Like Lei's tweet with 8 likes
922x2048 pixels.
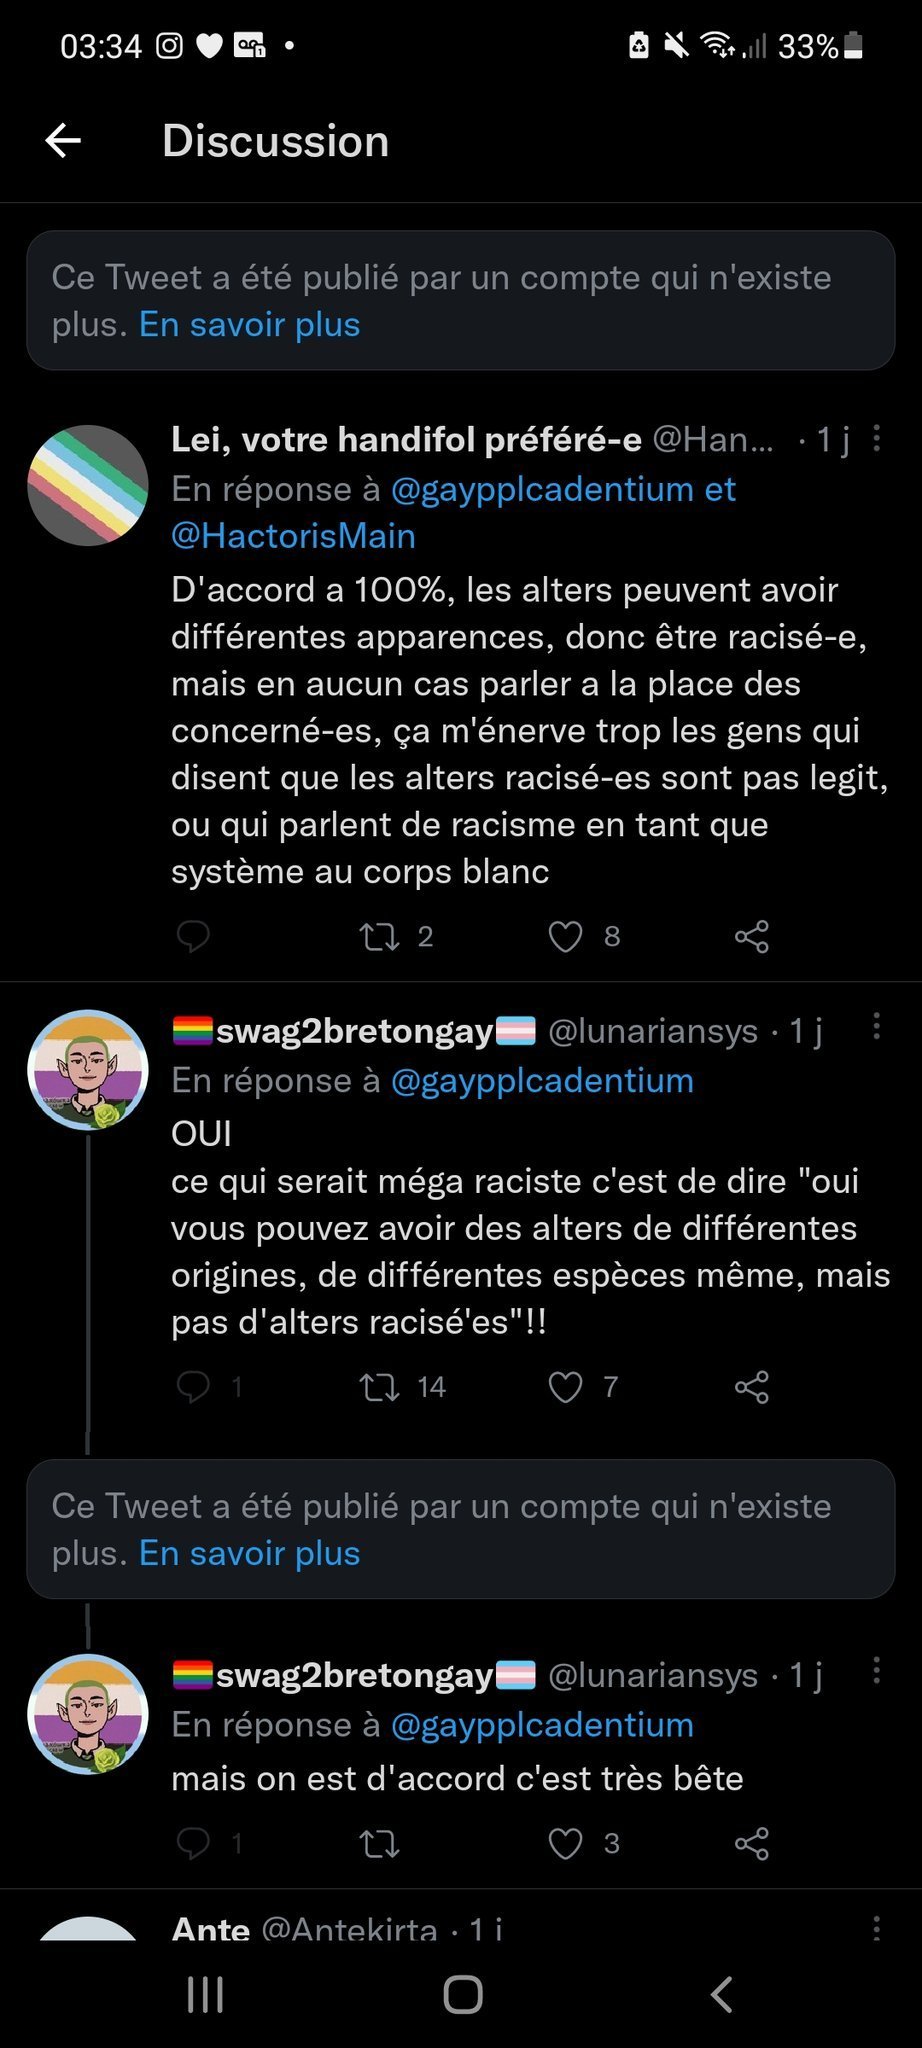click(x=566, y=937)
